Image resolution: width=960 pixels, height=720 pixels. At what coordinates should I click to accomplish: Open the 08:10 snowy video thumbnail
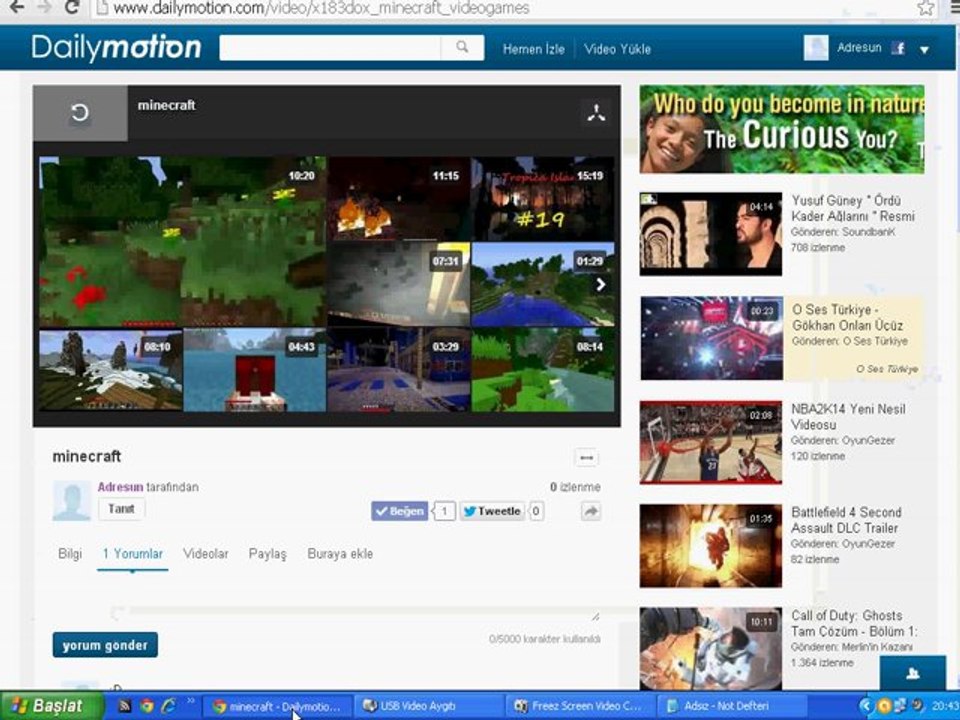tap(111, 370)
